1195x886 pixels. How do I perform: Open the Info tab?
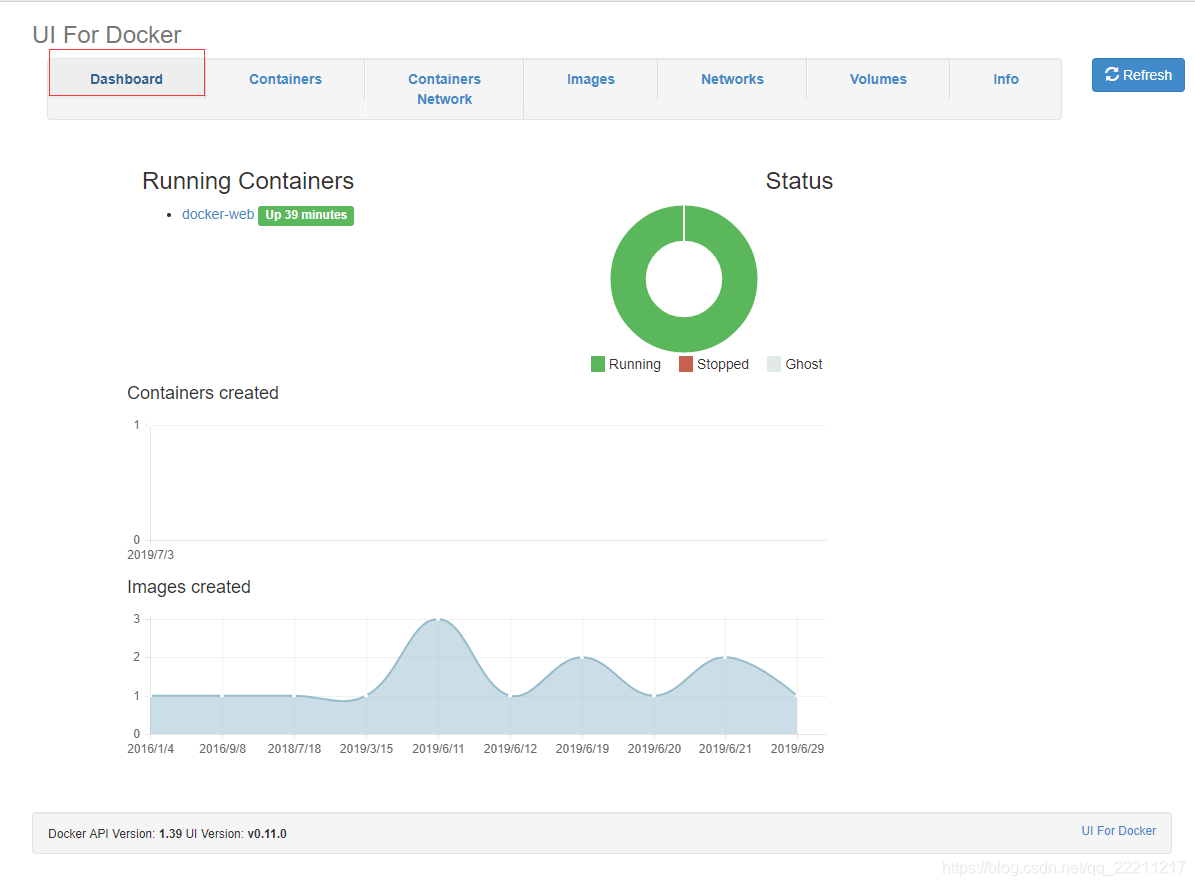1006,79
